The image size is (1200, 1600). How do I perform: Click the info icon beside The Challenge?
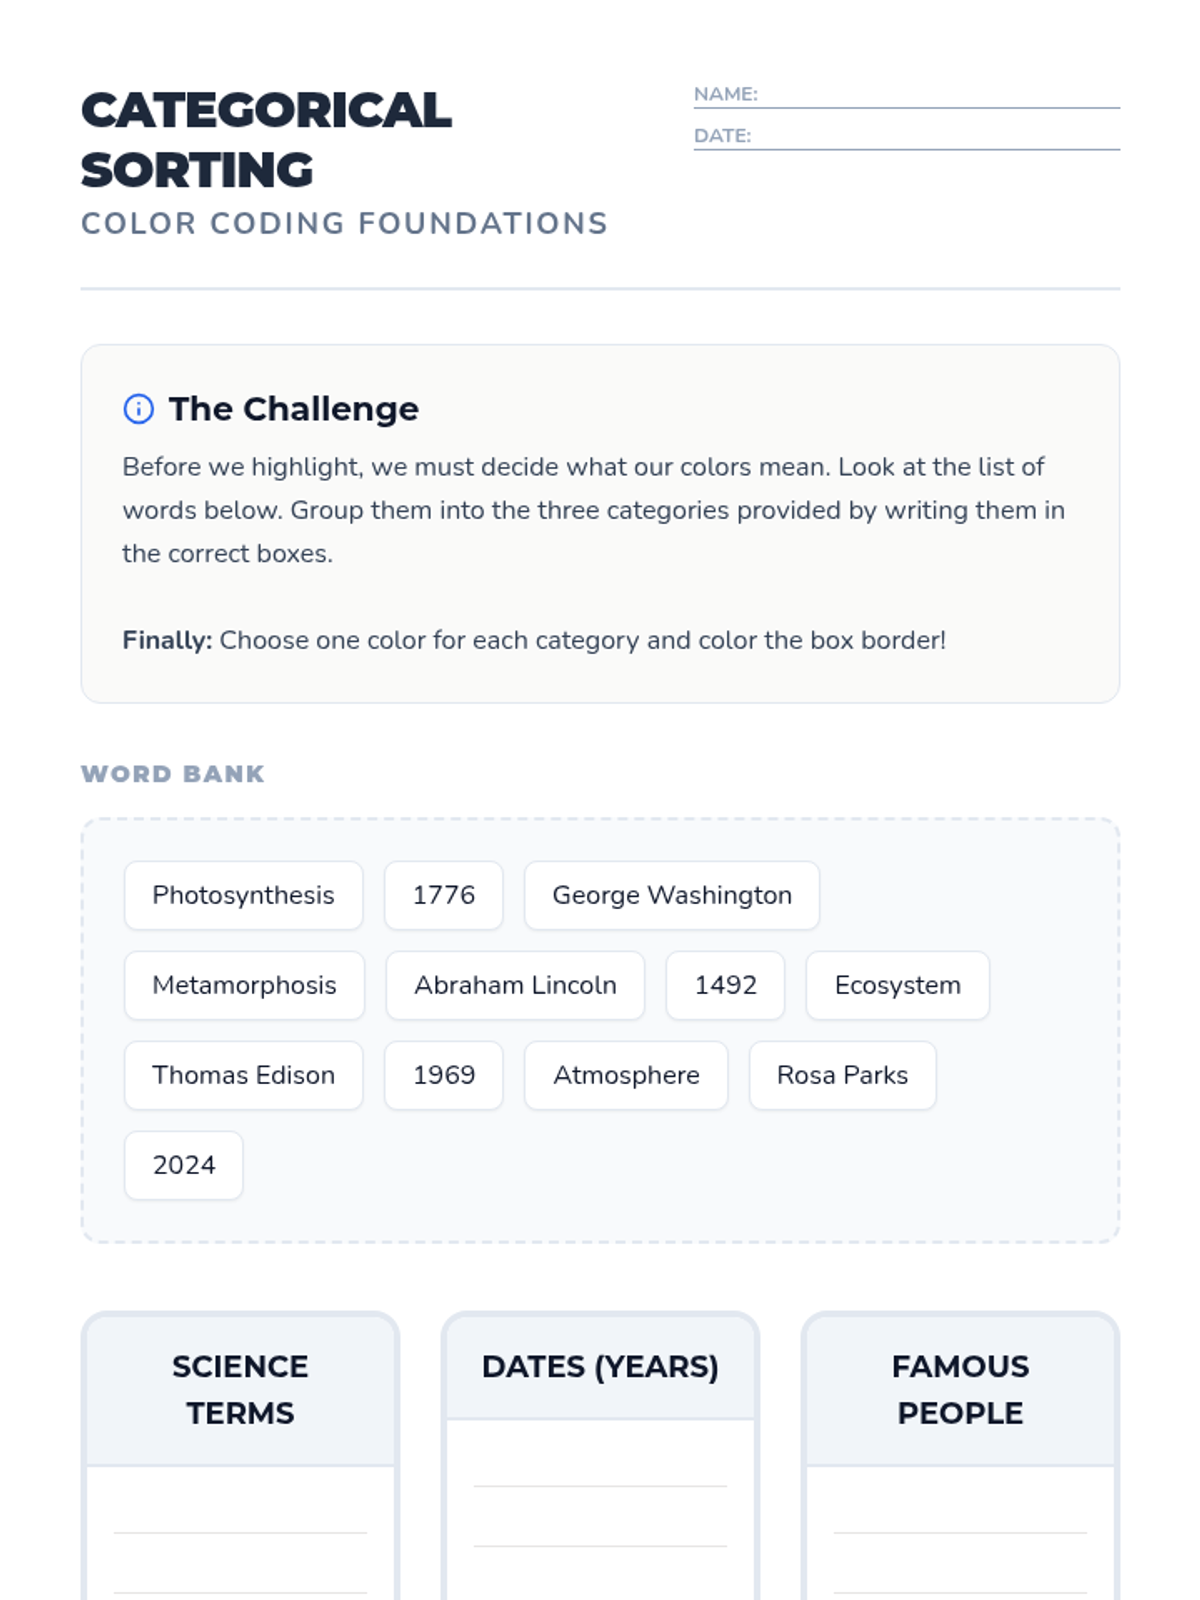[138, 409]
